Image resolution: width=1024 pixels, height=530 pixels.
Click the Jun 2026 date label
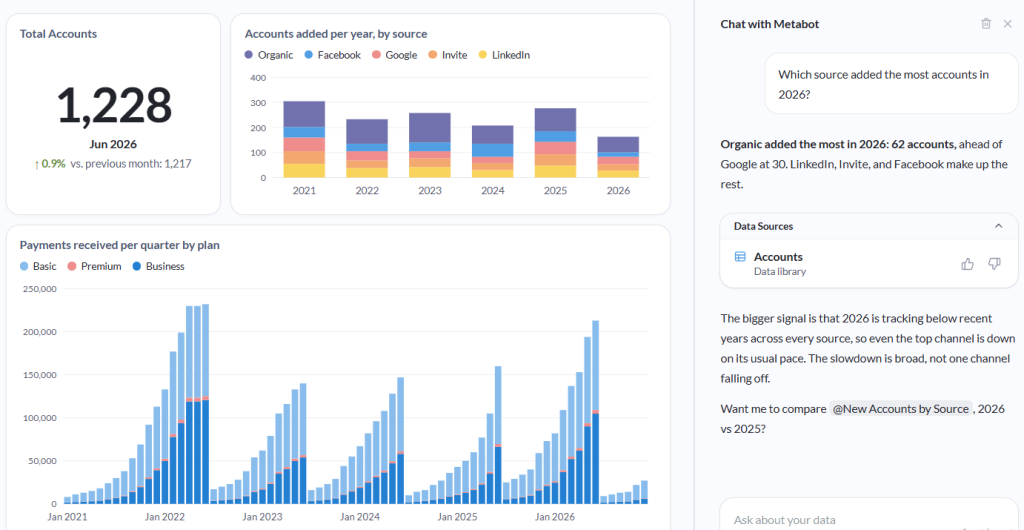point(114,145)
